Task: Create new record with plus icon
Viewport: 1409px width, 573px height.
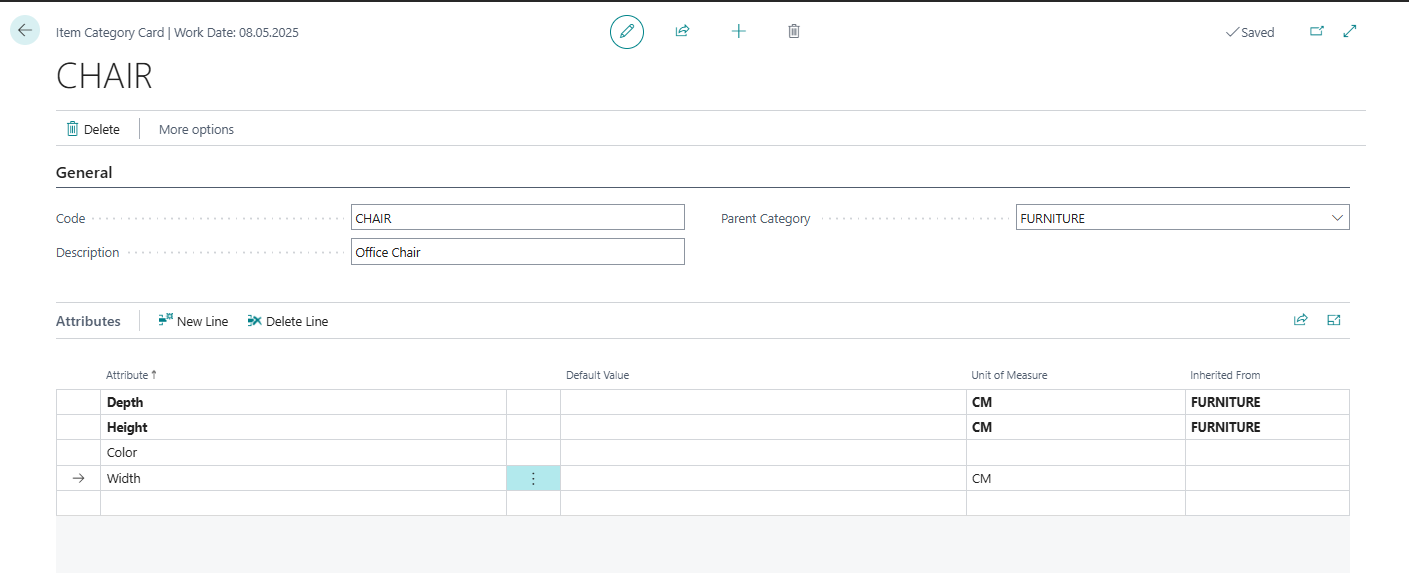Action: pyautogui.click(x=739, y=32)
